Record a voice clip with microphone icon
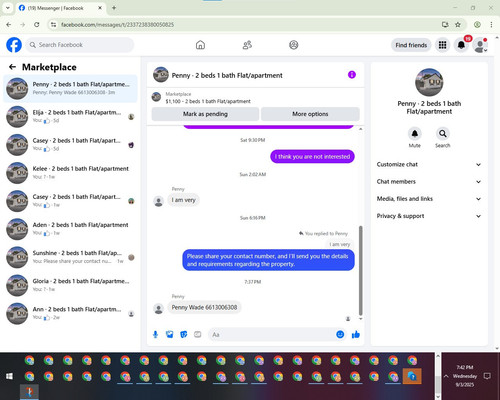Viewport: 500px width, 400px height. [155, 334]
